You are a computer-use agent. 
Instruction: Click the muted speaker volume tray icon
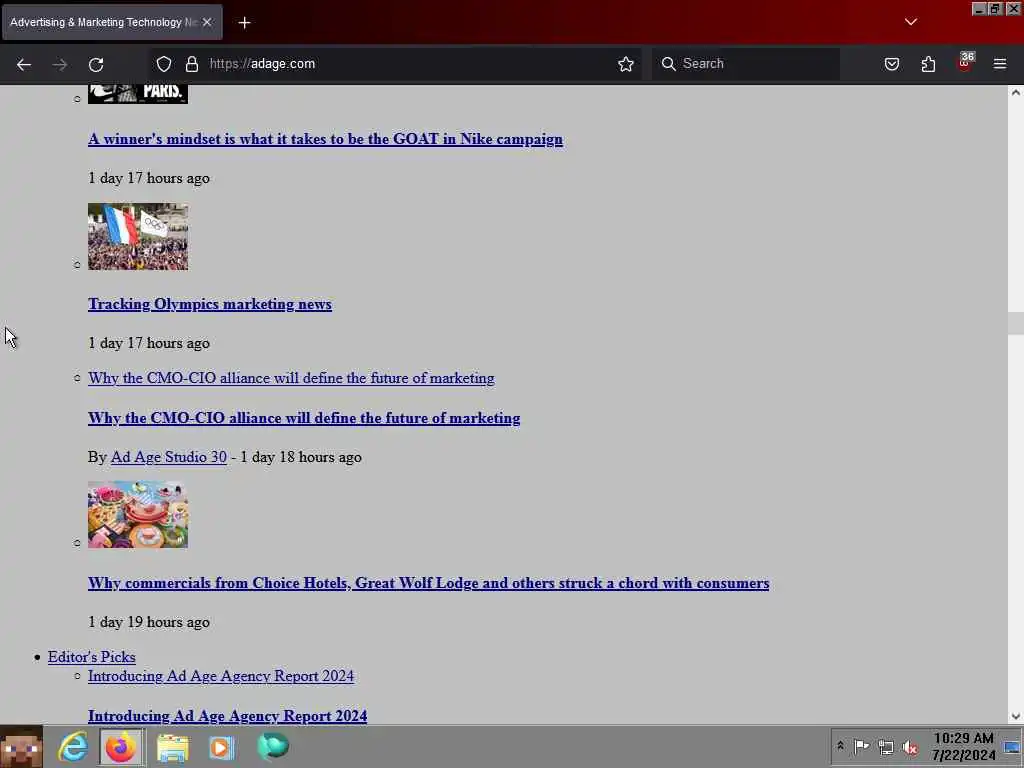[910, 747]
